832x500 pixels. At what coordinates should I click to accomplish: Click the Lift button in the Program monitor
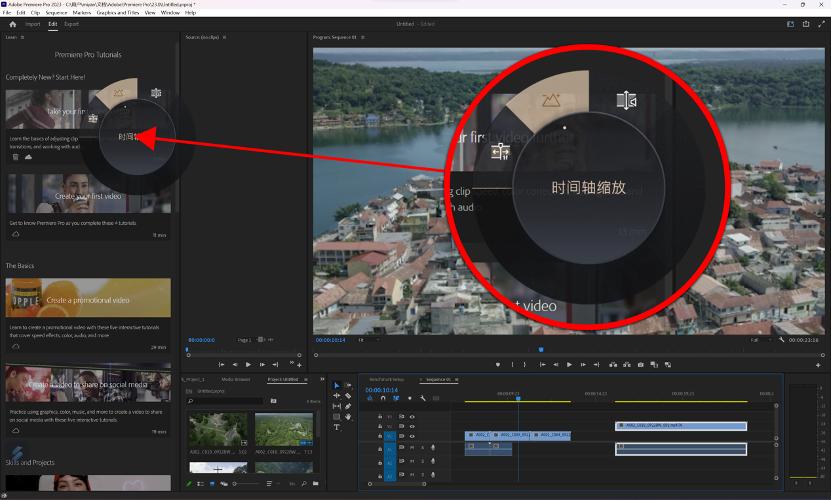pyautogui.click(x=613, y=365)
